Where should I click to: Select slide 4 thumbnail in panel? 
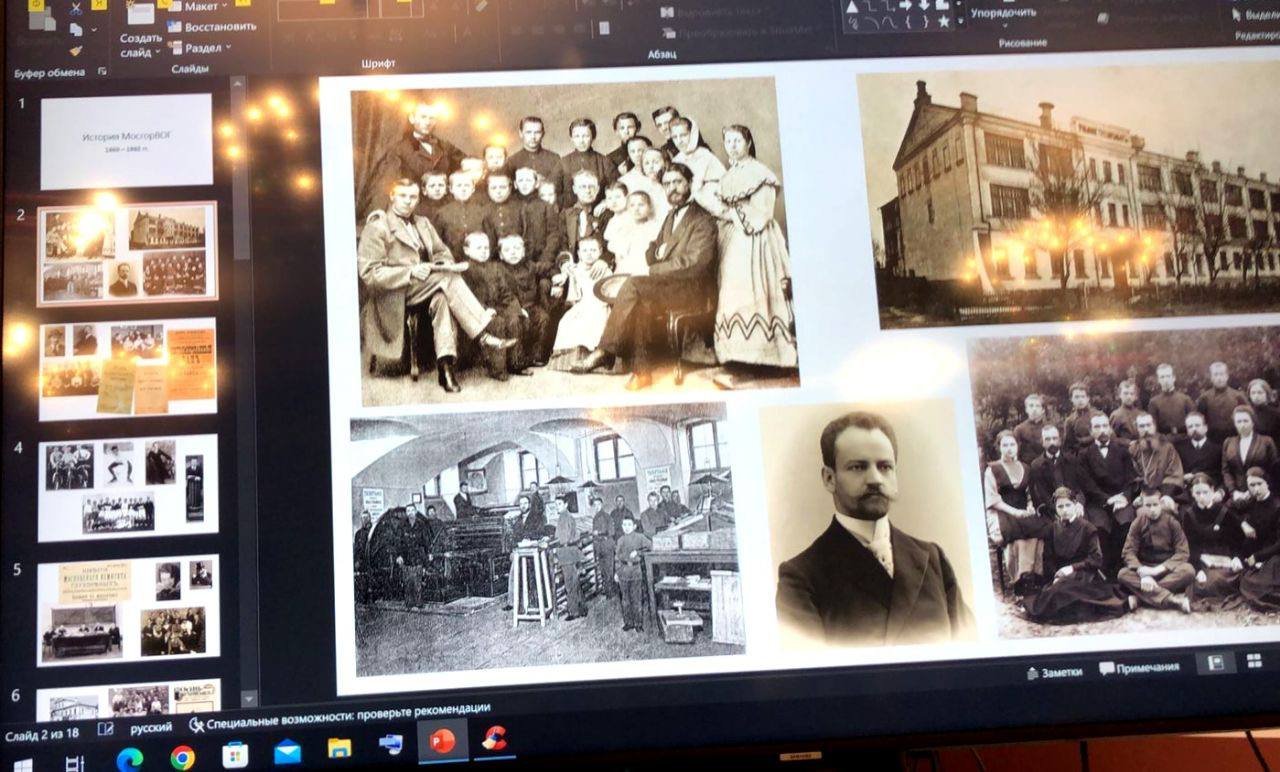[128, 488]
